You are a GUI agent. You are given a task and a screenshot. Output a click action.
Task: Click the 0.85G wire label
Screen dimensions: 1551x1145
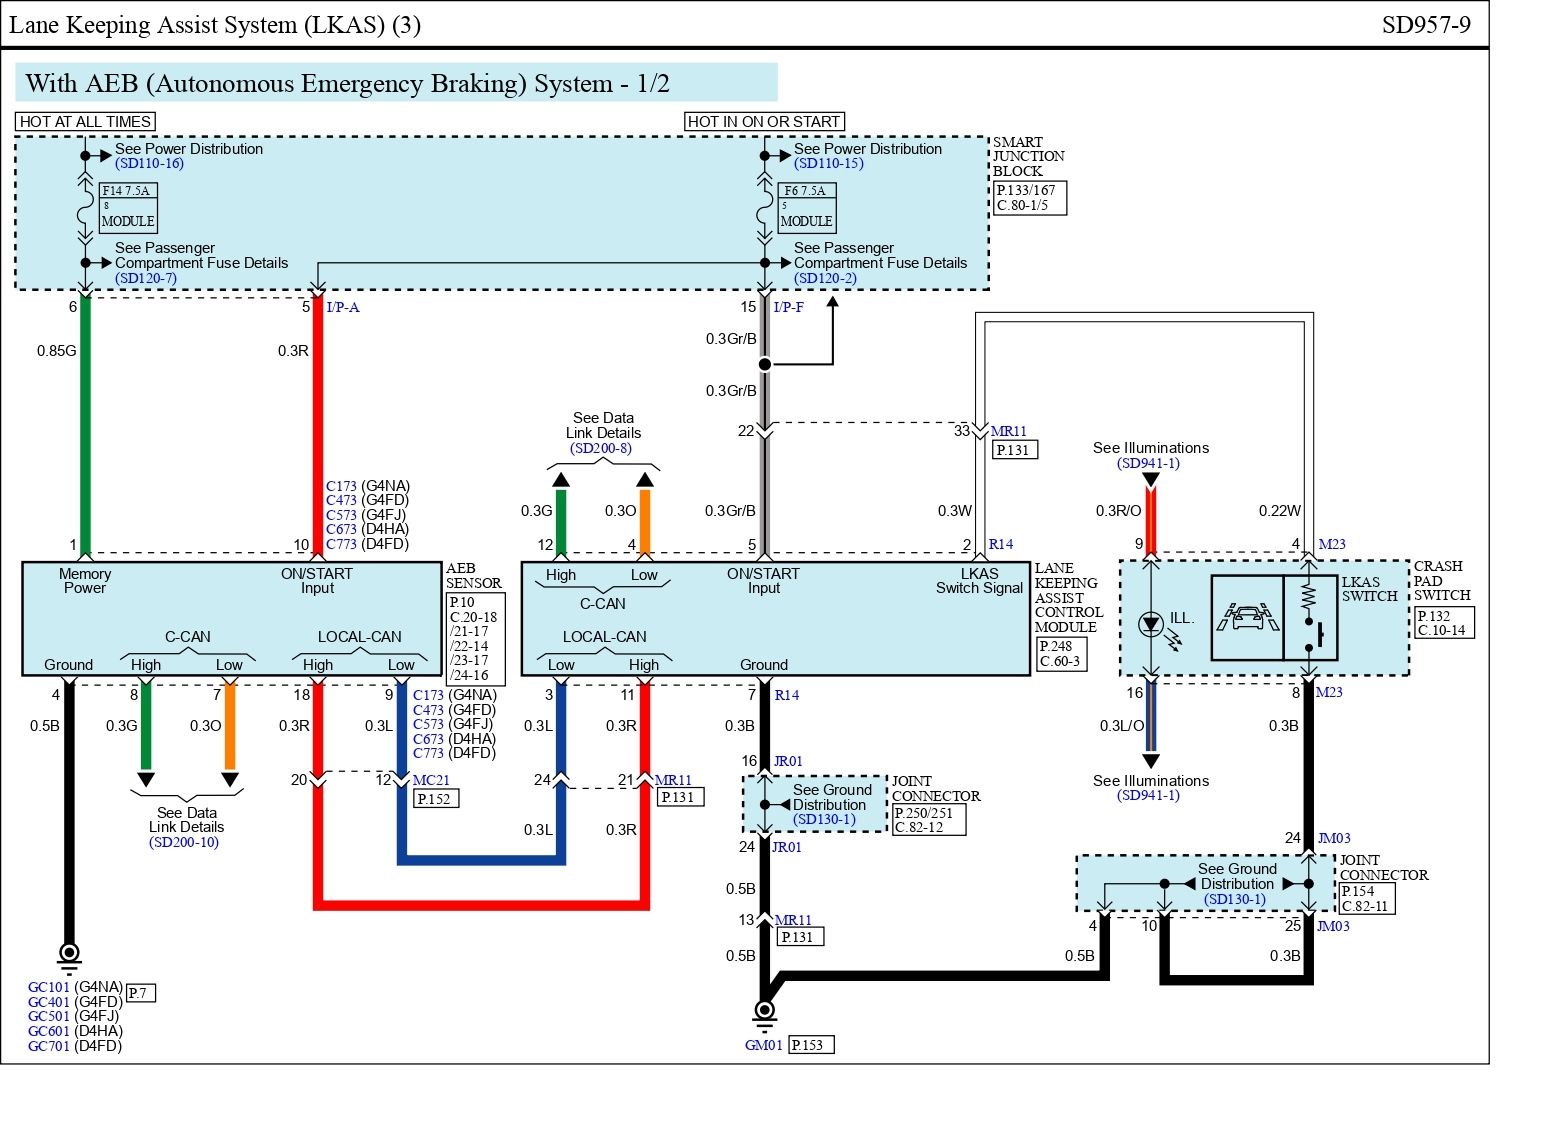pos(57,351)
